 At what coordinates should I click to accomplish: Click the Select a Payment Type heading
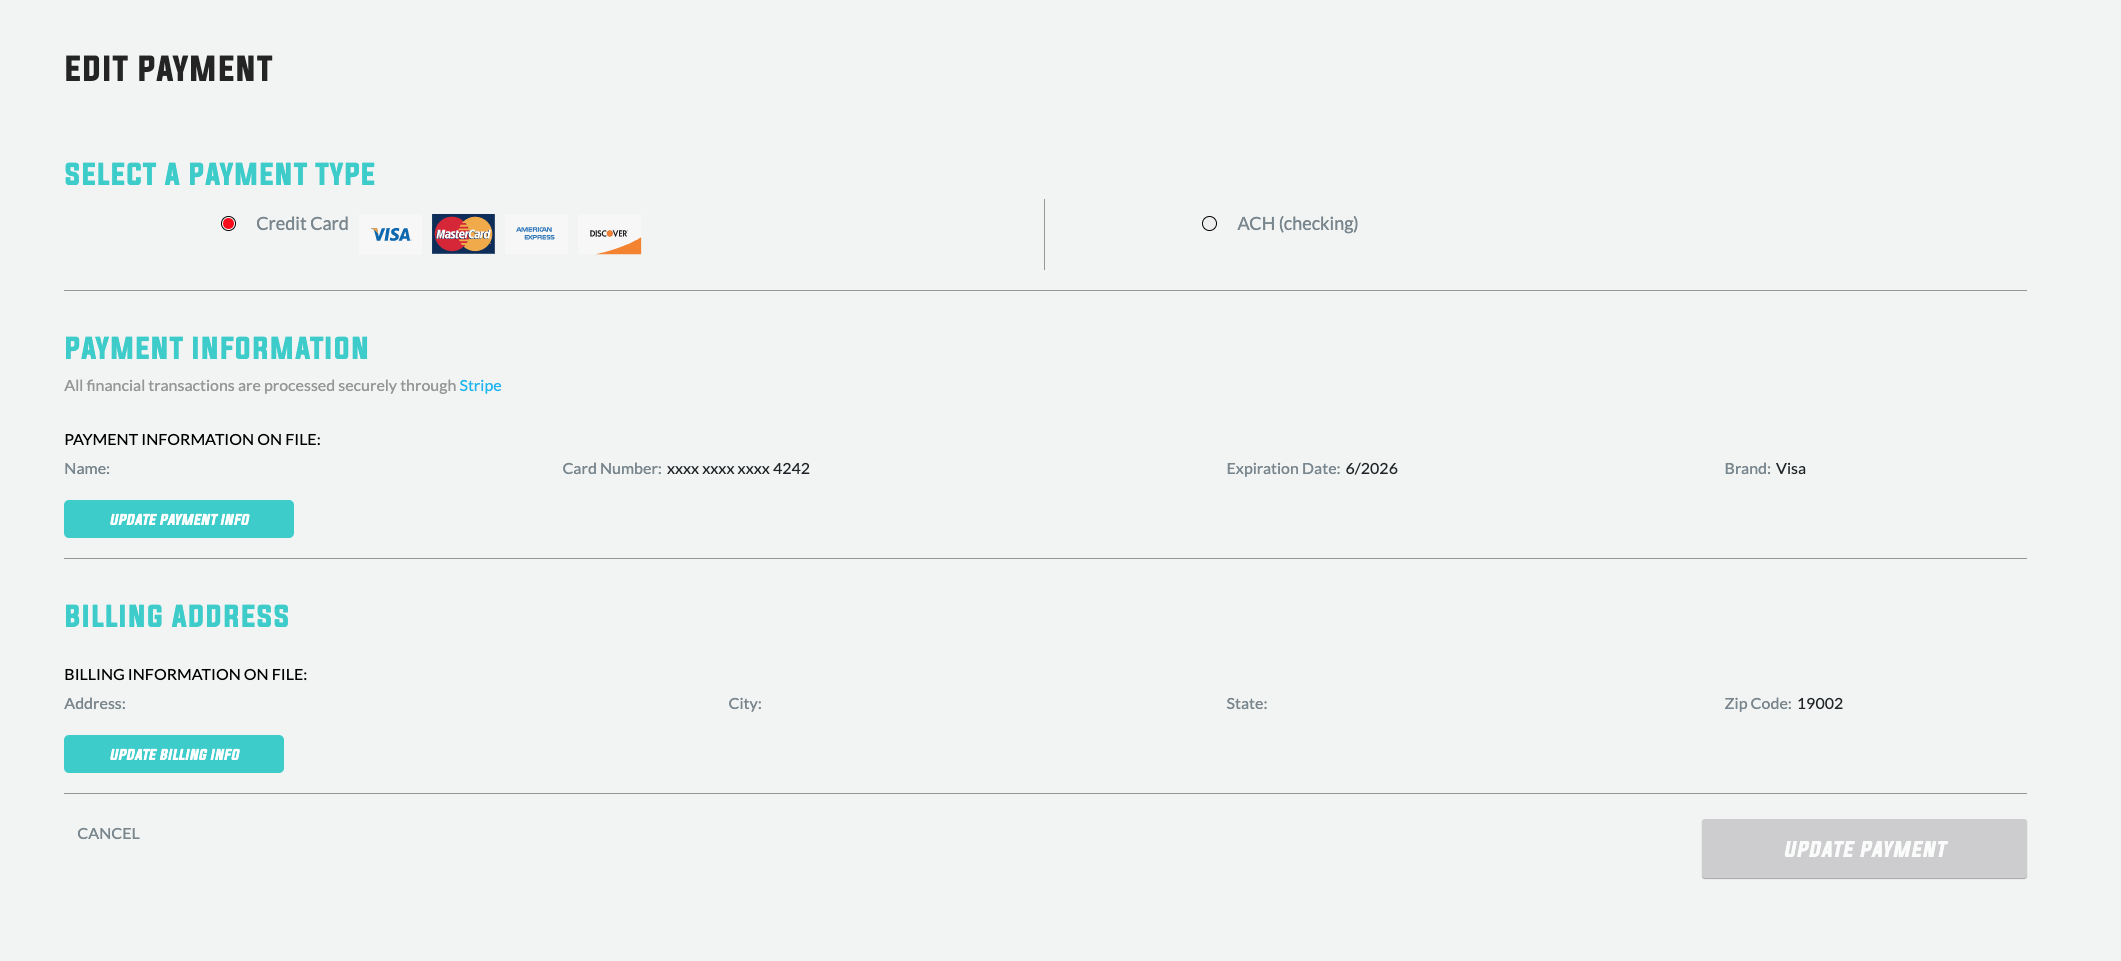[220, 174]
